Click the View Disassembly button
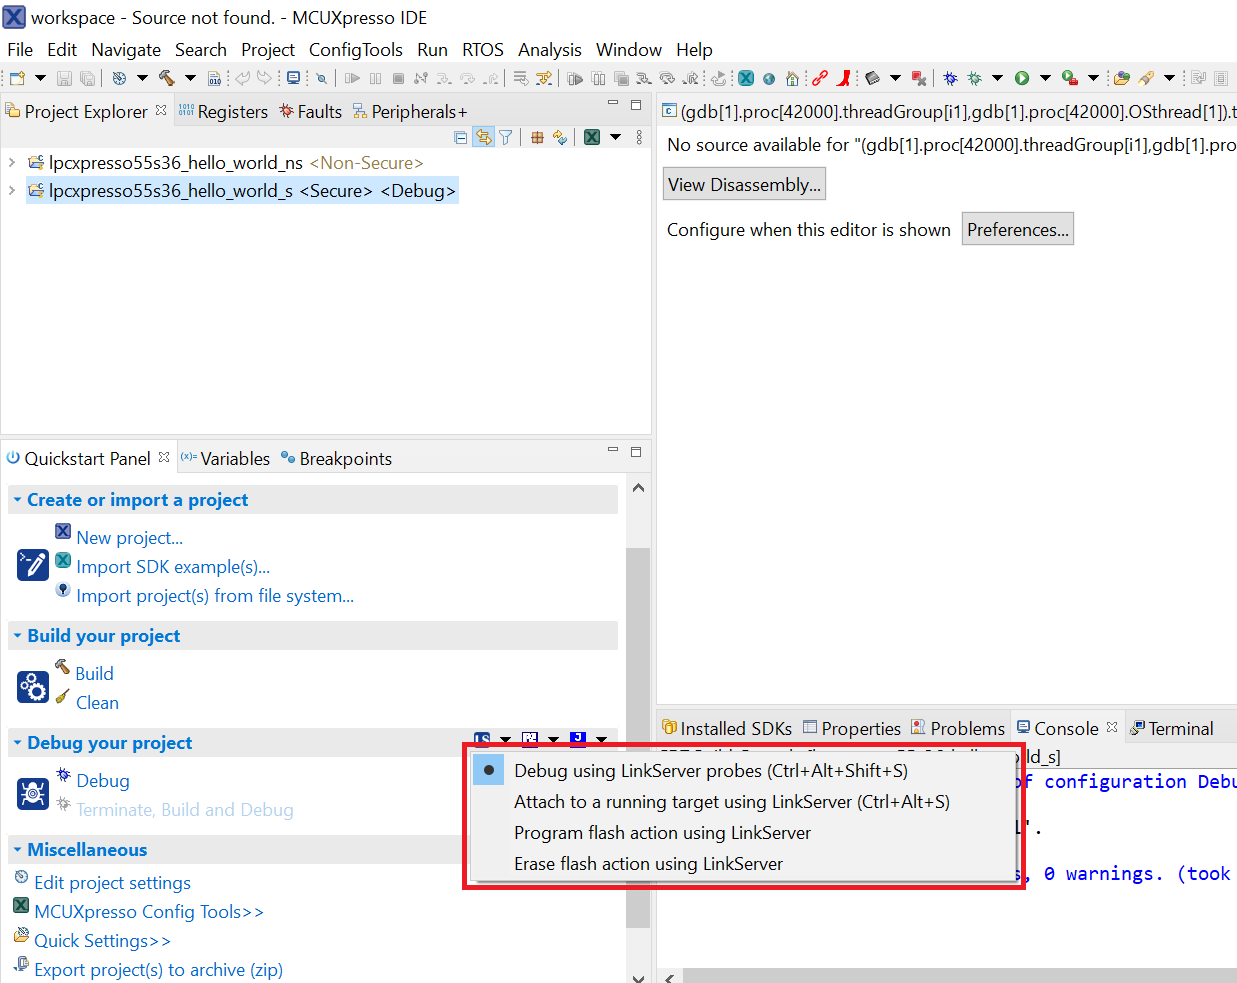This screenshot has width=1237, height=983. [x=744, y=185]
